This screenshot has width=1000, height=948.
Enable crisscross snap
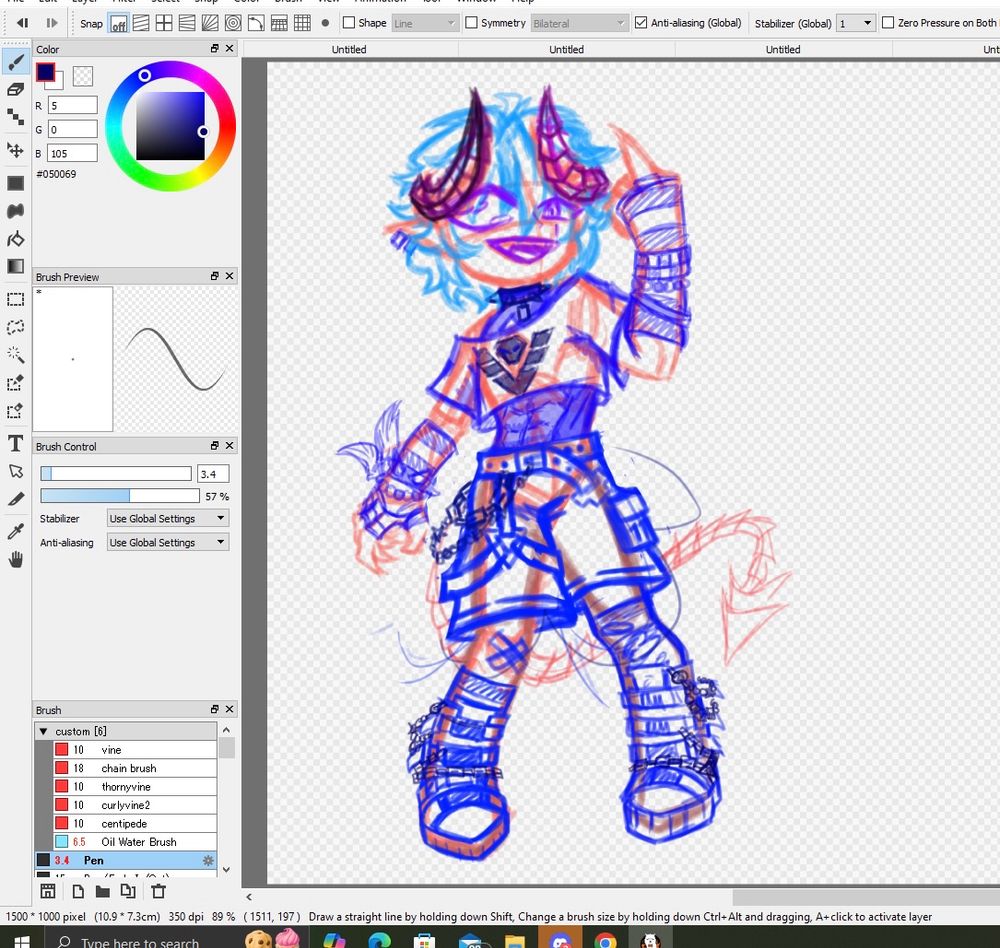[164, 24]
